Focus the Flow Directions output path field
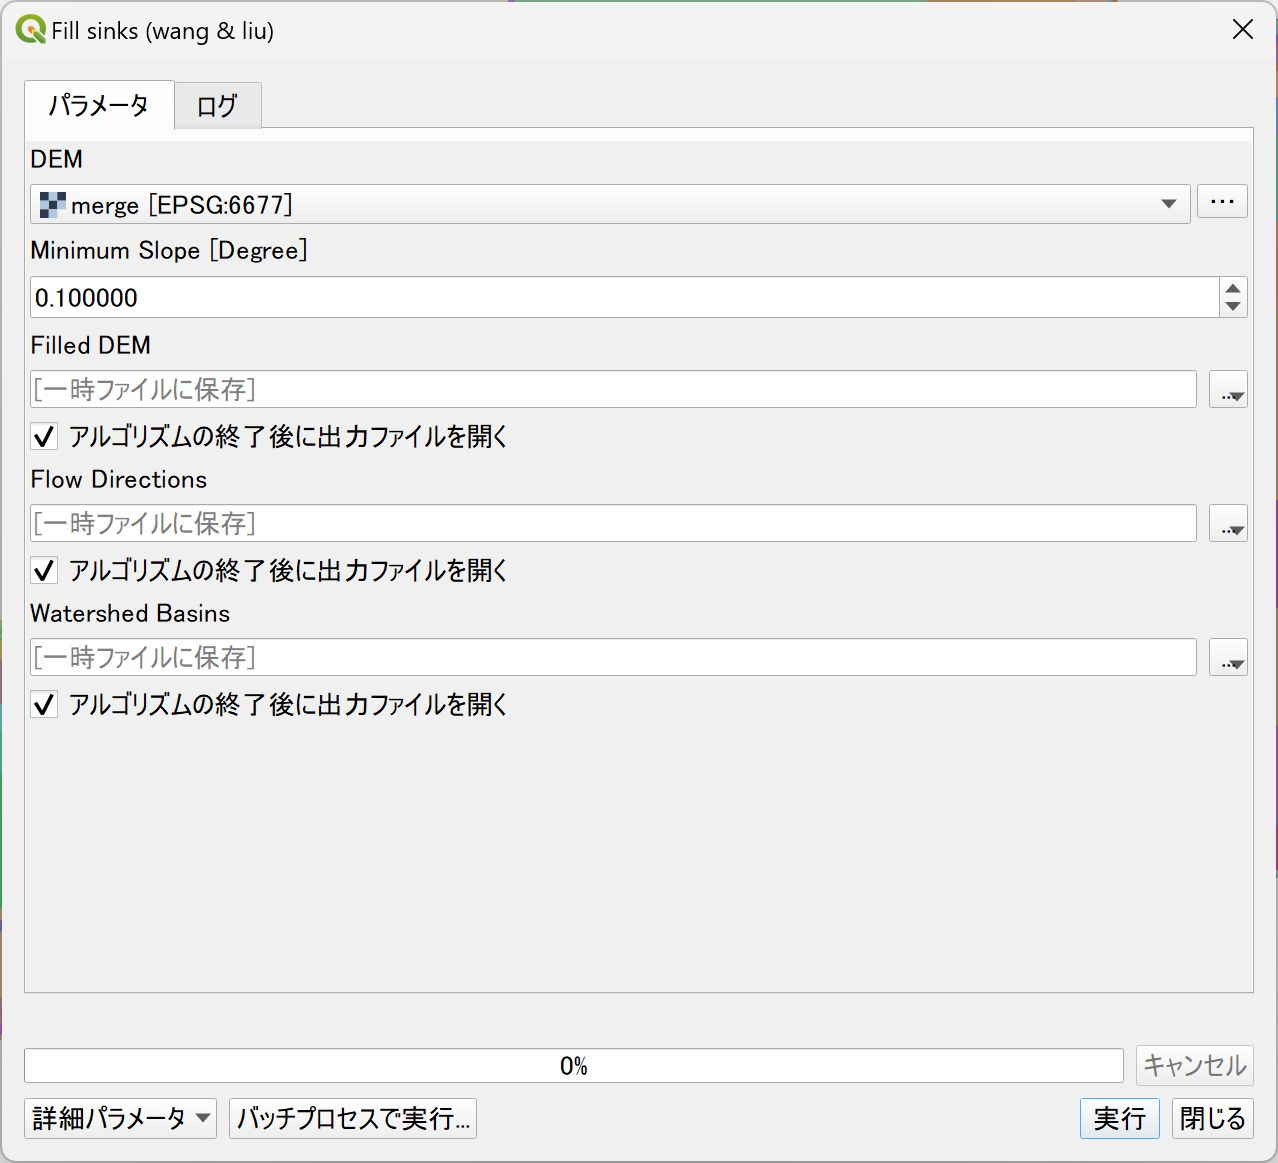This screenshot has height=1163, width=1278. (613, 523)
